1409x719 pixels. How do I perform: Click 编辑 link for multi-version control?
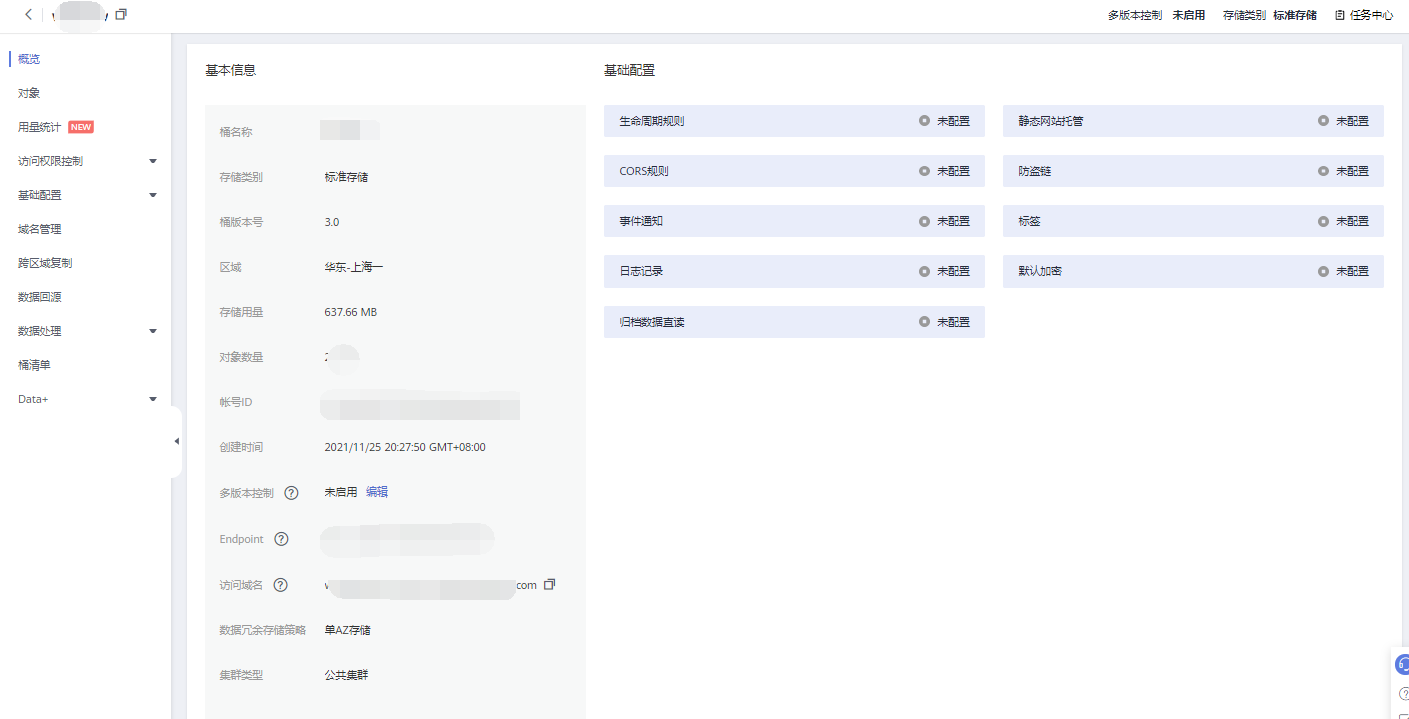click(x=377, y=492)
